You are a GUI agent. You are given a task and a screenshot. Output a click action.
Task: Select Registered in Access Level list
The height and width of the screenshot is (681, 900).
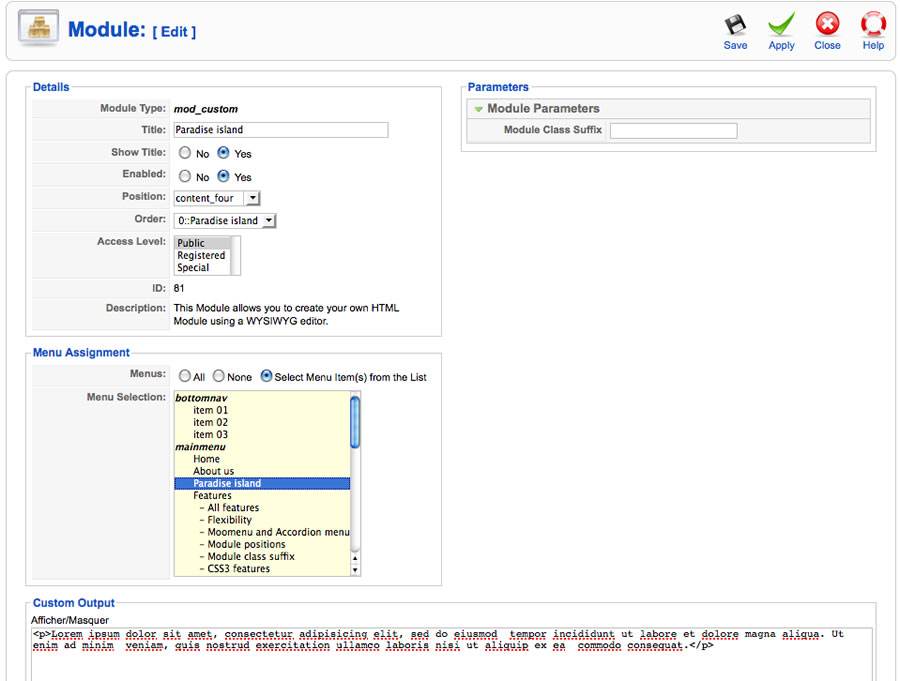[203, 256]
